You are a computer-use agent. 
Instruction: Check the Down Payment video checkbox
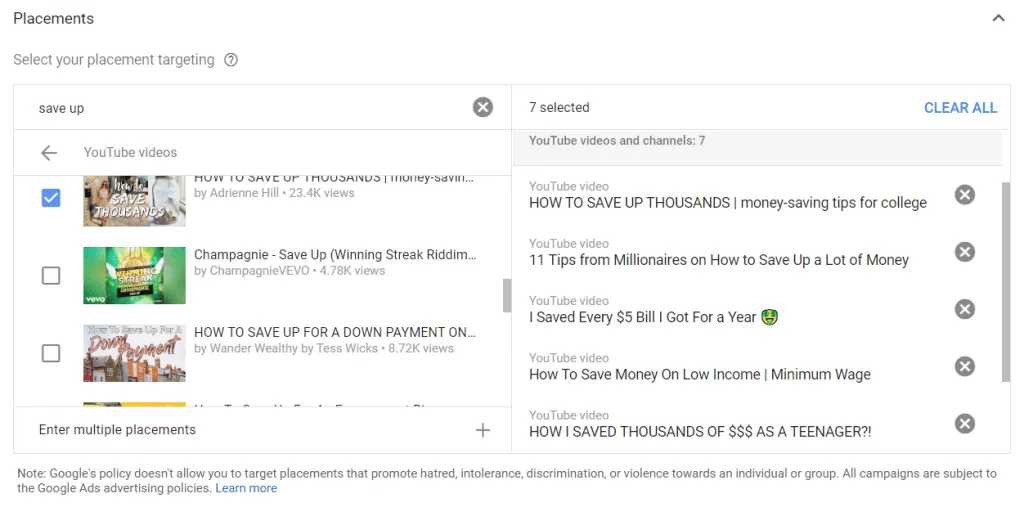click(51, 353)
